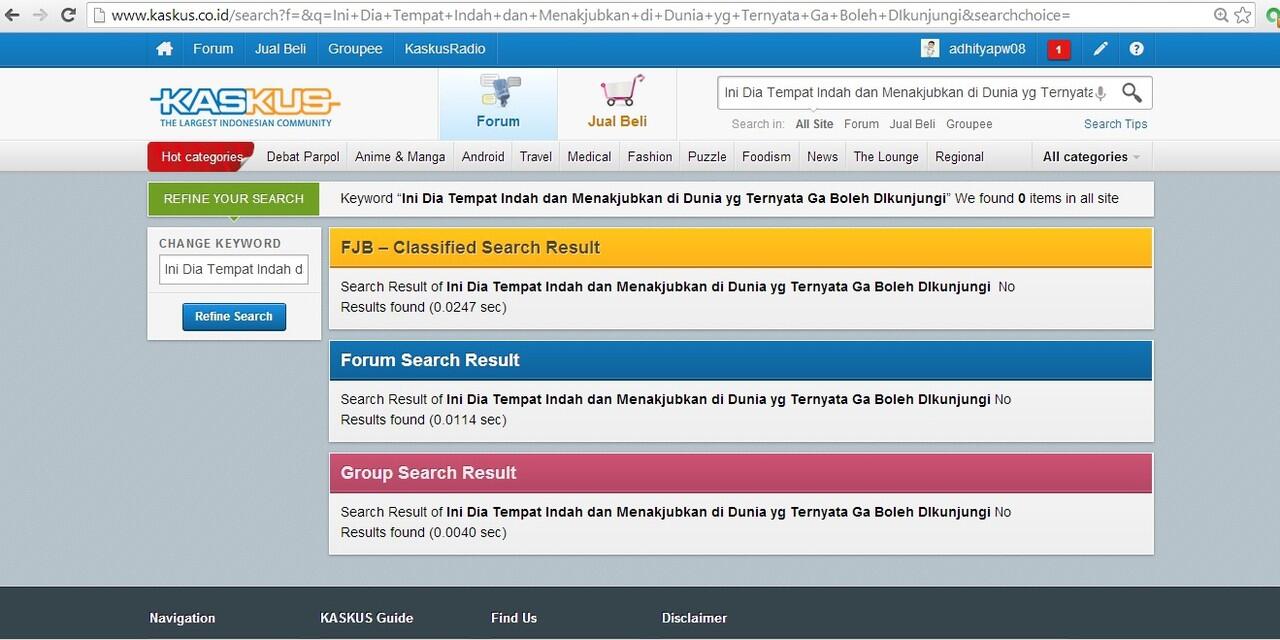The height and width of the screenshot is (640, 1280).
Task: Bookmark this page with the star icon
Action: 1243,15
